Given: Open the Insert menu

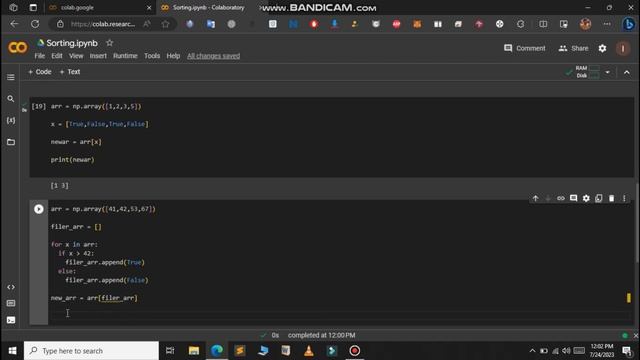Looking at the screenshot, I should (x=98, y=56).
